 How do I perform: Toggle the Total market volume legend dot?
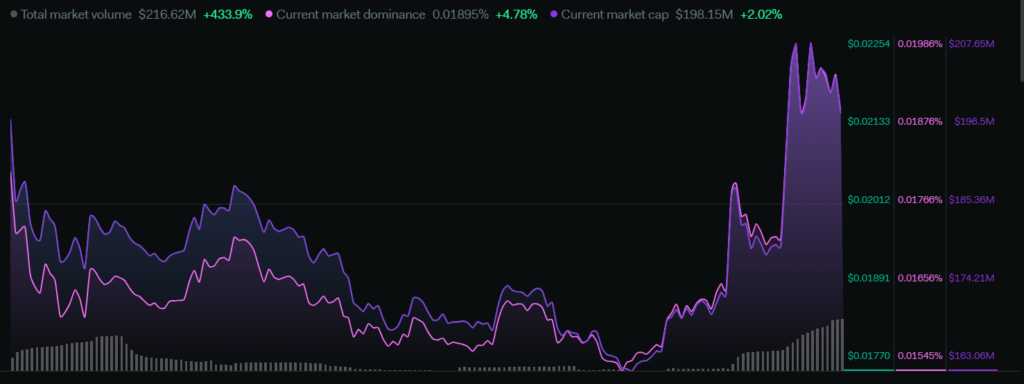pyautogui.click(x=14, y=14)
